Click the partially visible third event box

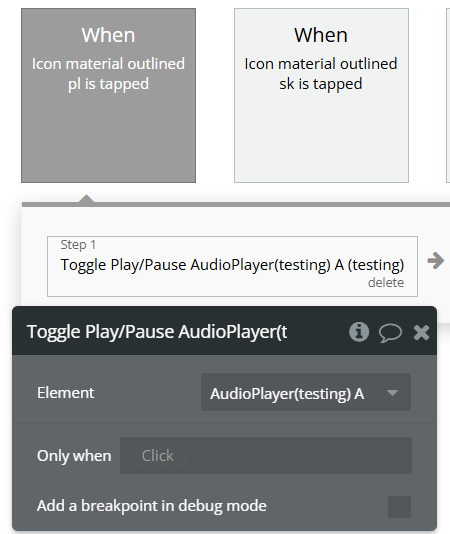click(448, 95)
